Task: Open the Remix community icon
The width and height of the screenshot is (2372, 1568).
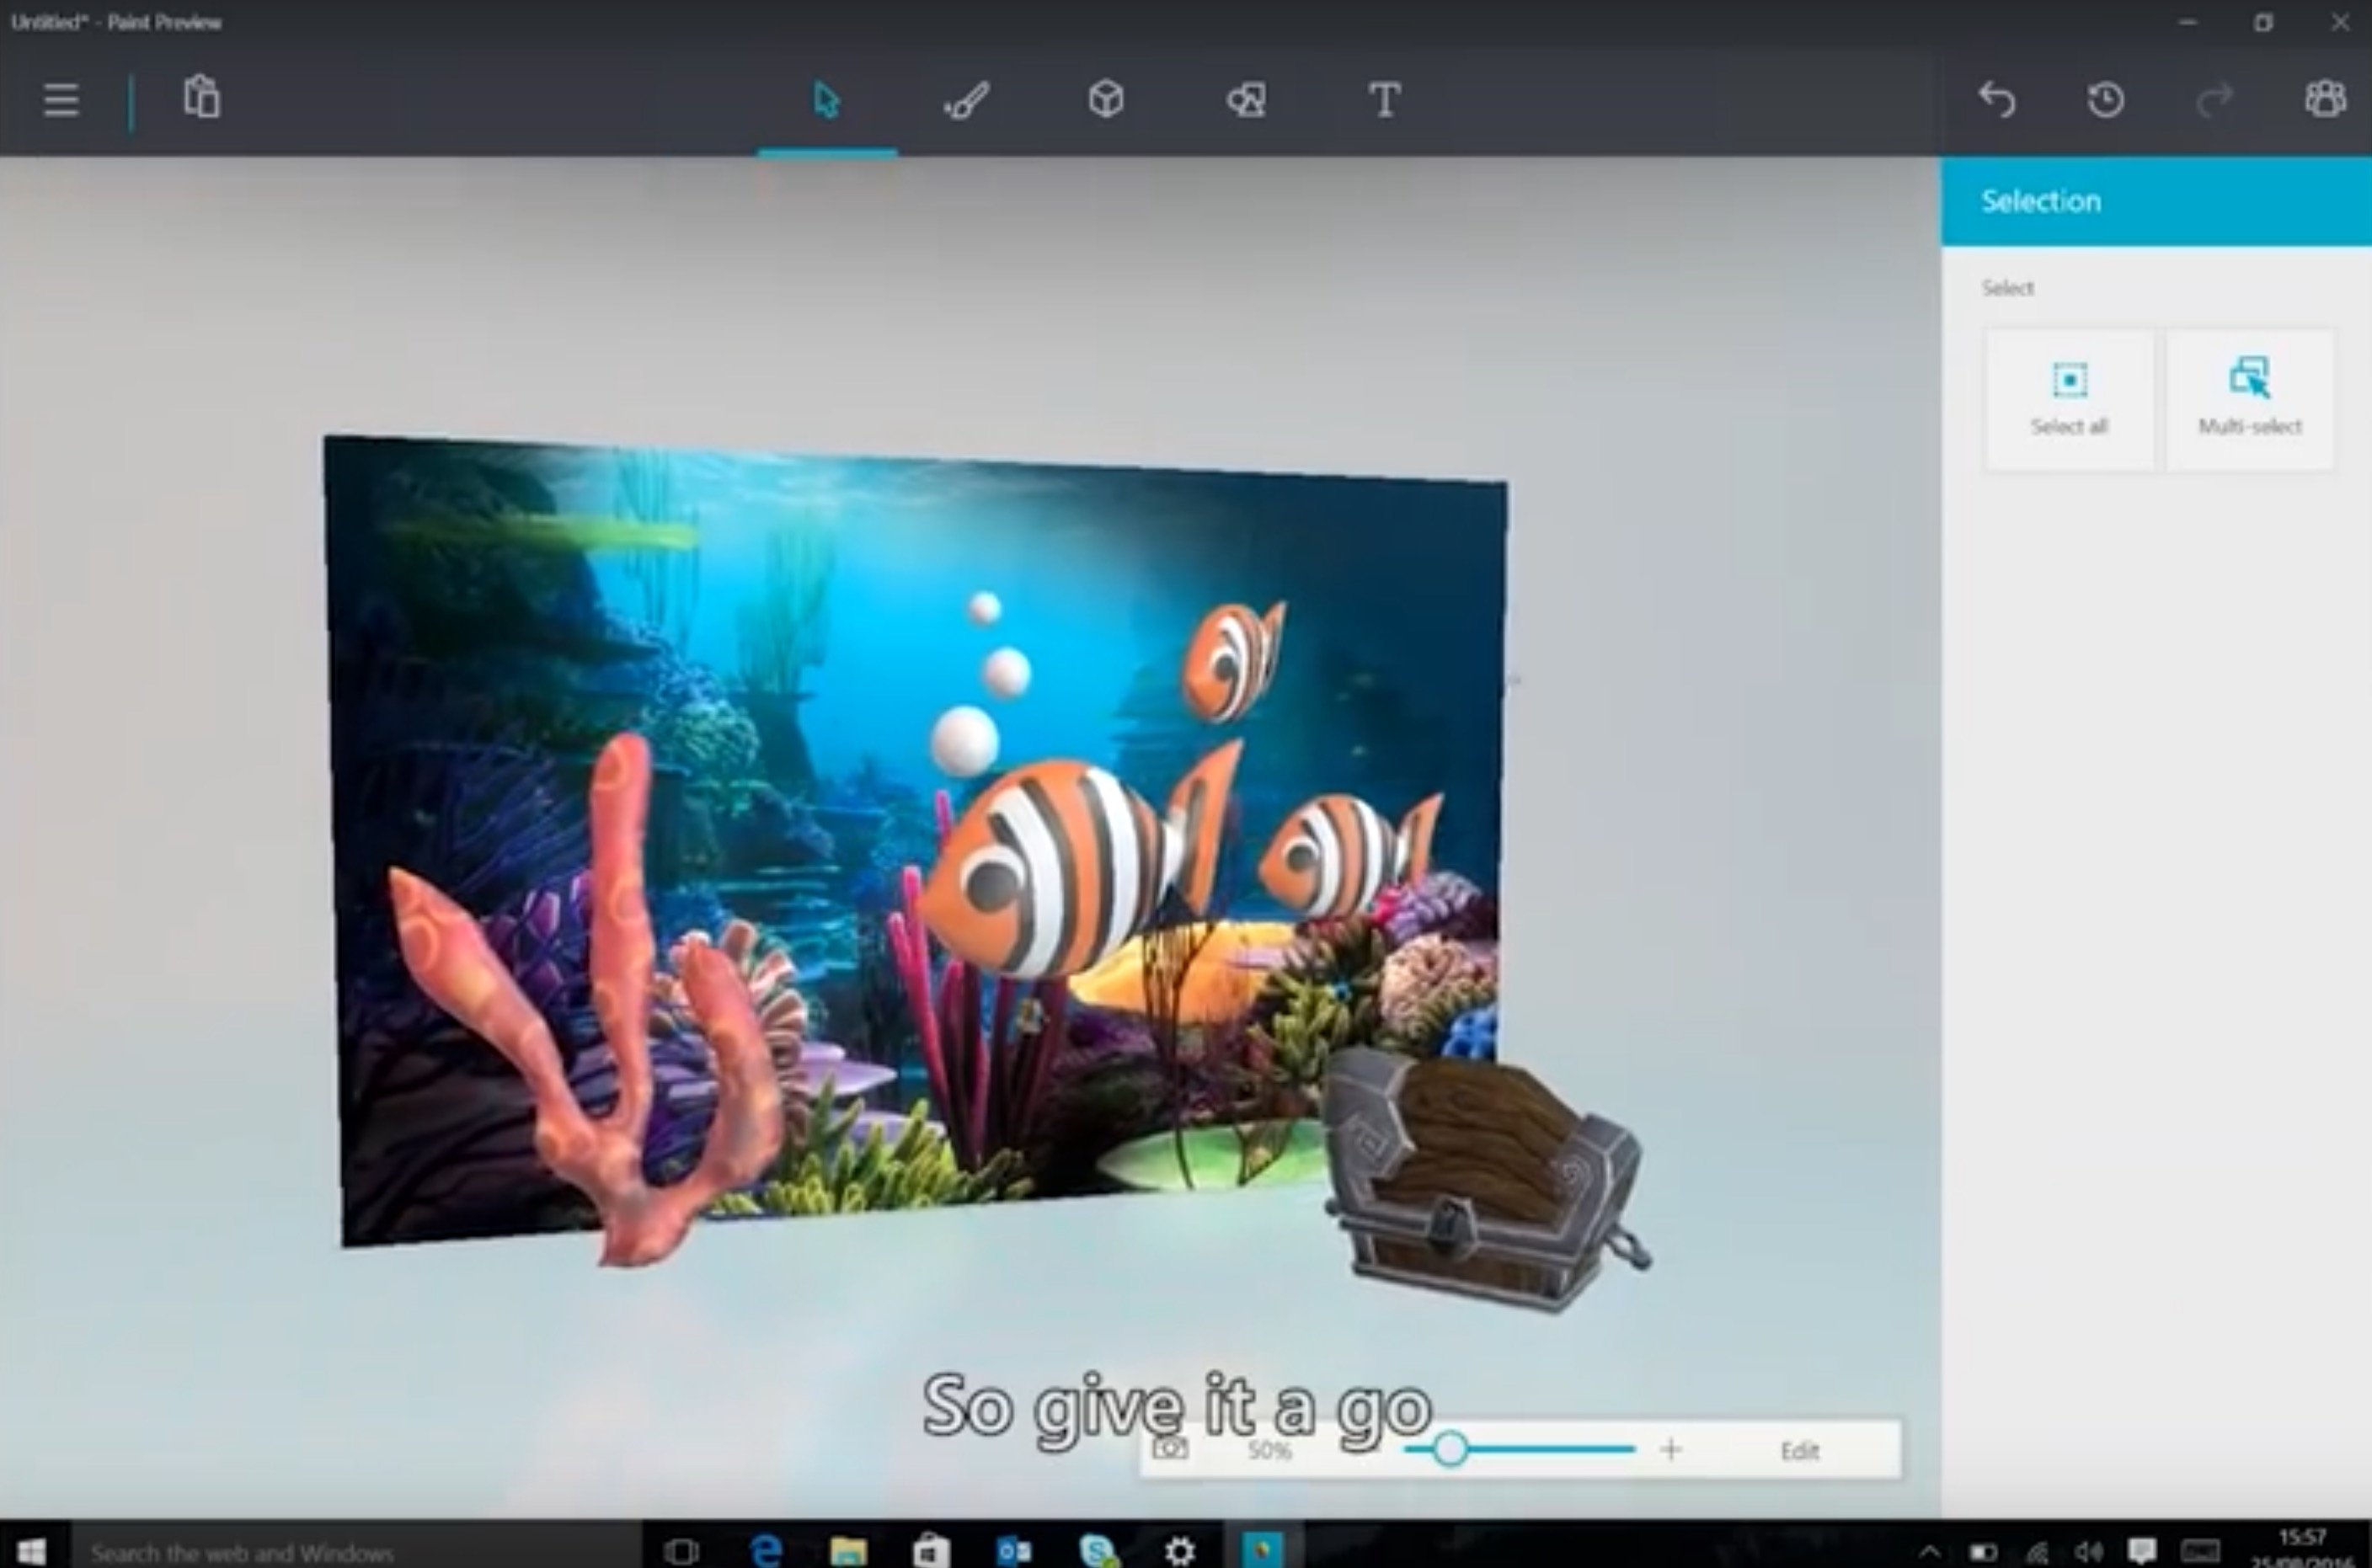Action: point(2325,99)
